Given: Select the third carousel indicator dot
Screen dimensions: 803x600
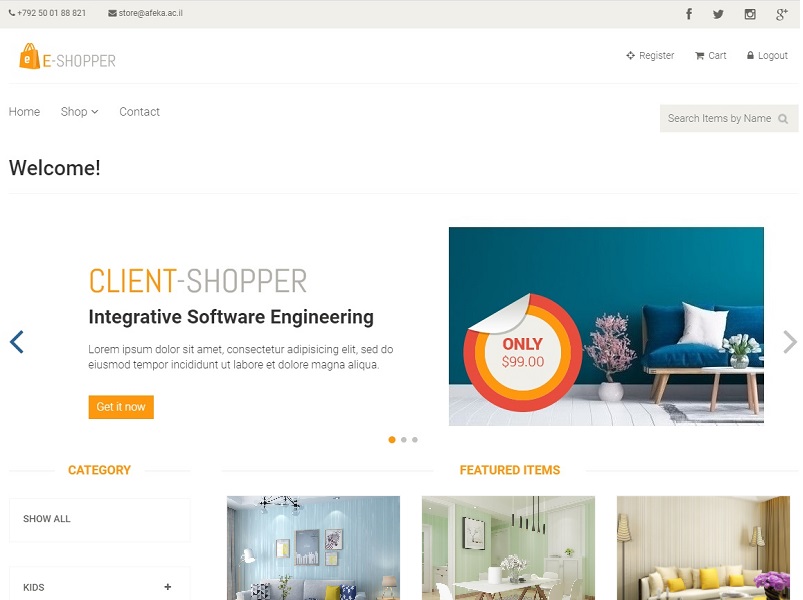Looking at the screenshot, I should click(415, 440).
